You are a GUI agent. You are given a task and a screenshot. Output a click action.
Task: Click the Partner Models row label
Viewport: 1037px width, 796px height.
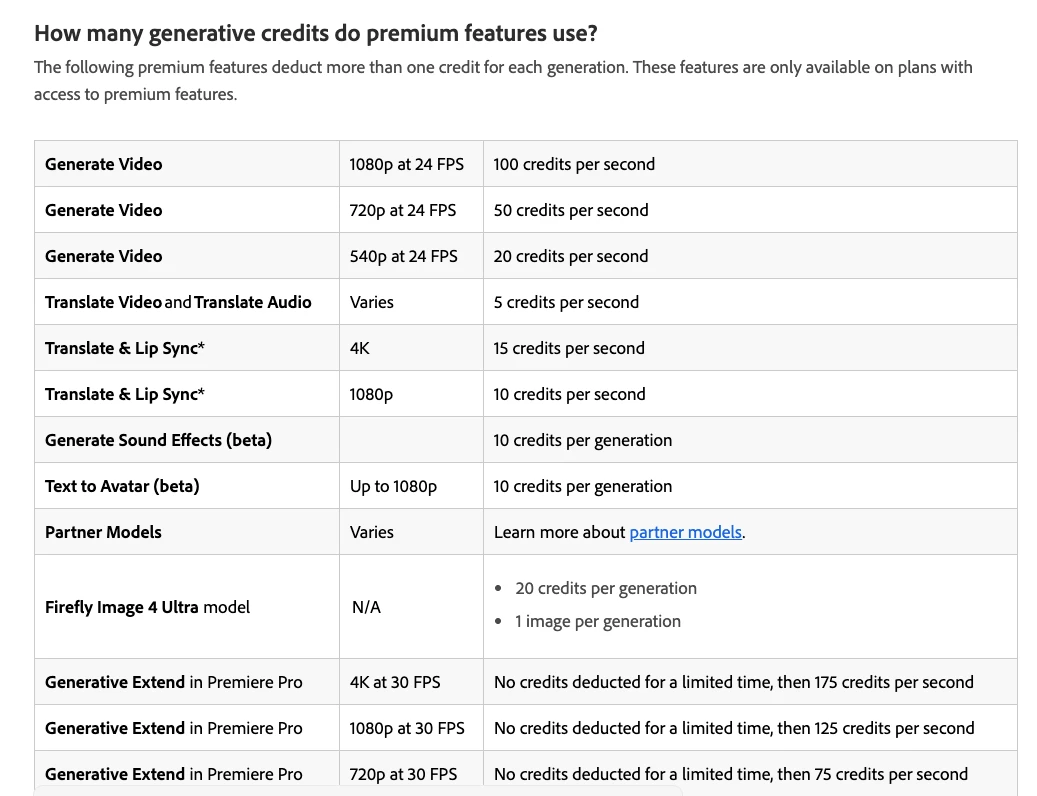[103, 532]
